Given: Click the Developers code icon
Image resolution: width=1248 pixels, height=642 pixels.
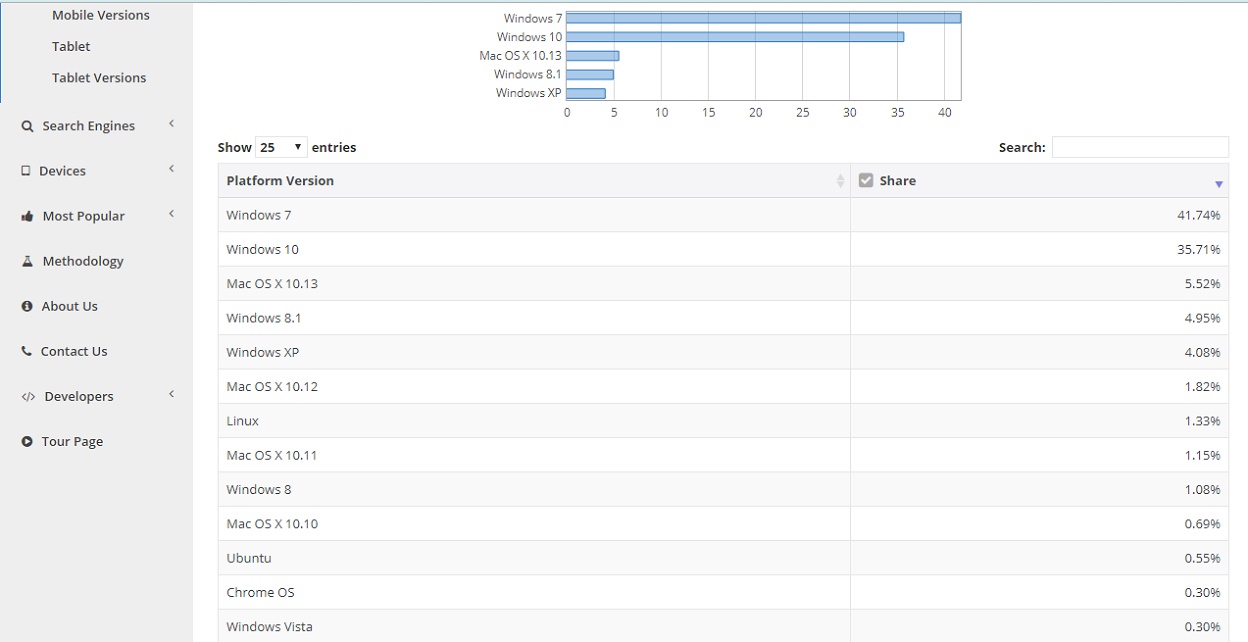Looking at the screenshot, I should coord(28,397).
